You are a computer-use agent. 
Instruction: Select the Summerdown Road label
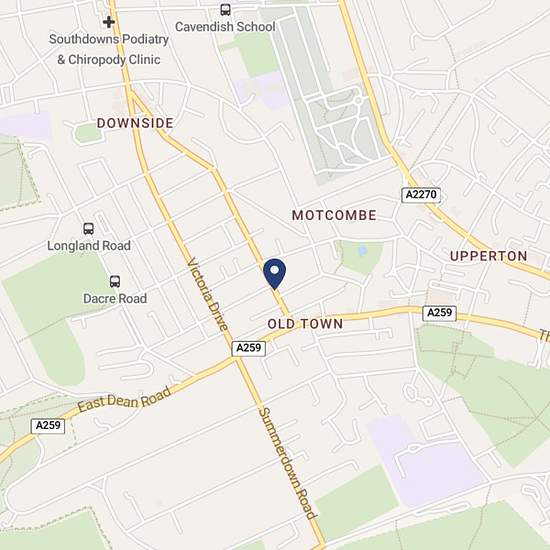(287, 463)
